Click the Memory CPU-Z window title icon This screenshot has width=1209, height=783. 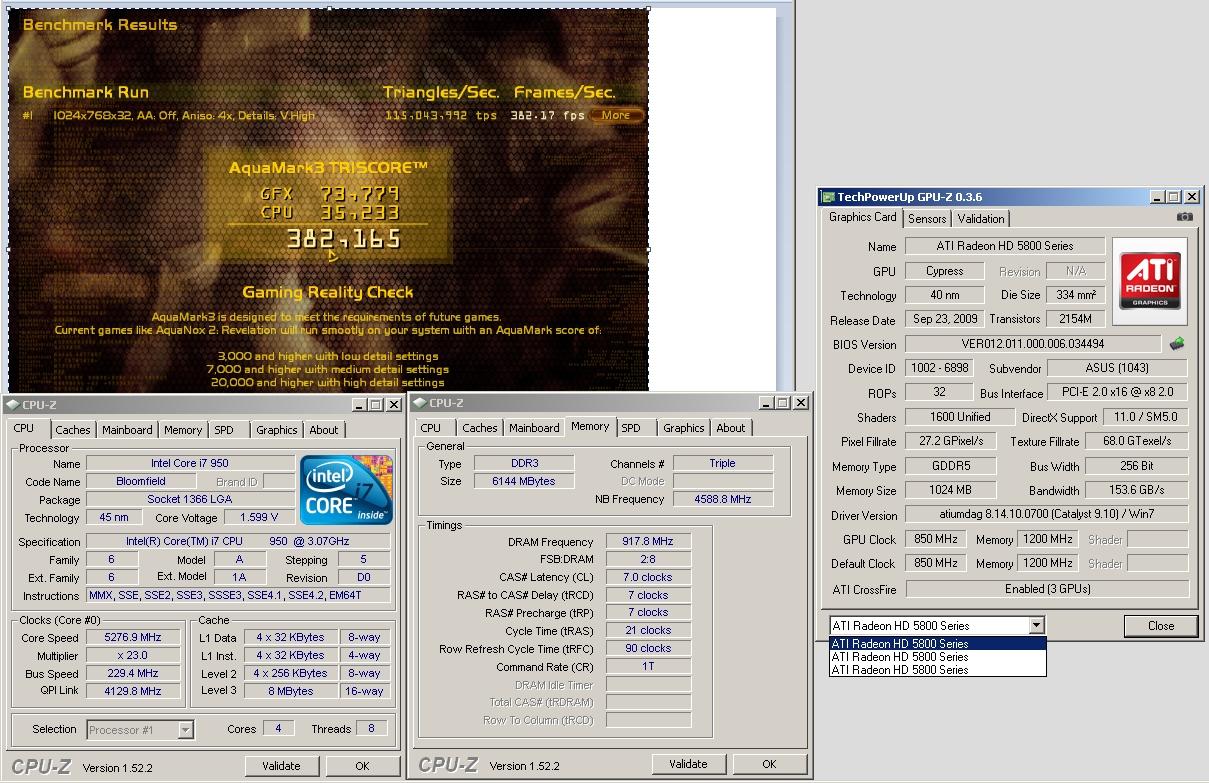[x=419, y=403]
